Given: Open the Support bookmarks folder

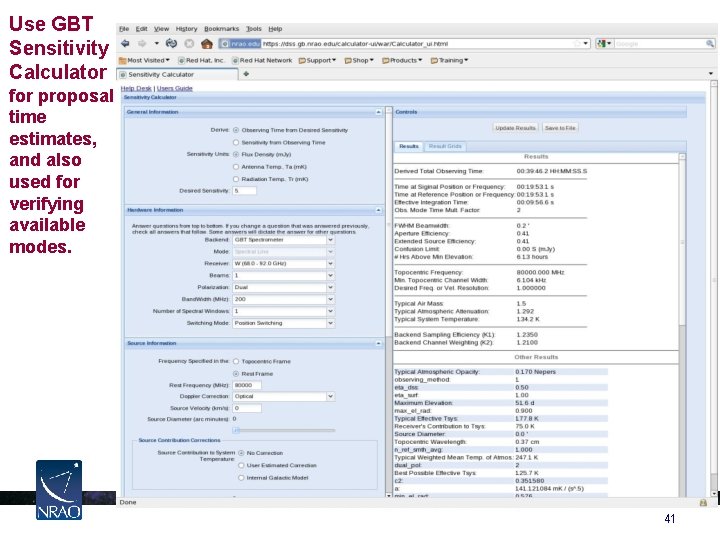Looking at the screenshot, I should [317, 60].
